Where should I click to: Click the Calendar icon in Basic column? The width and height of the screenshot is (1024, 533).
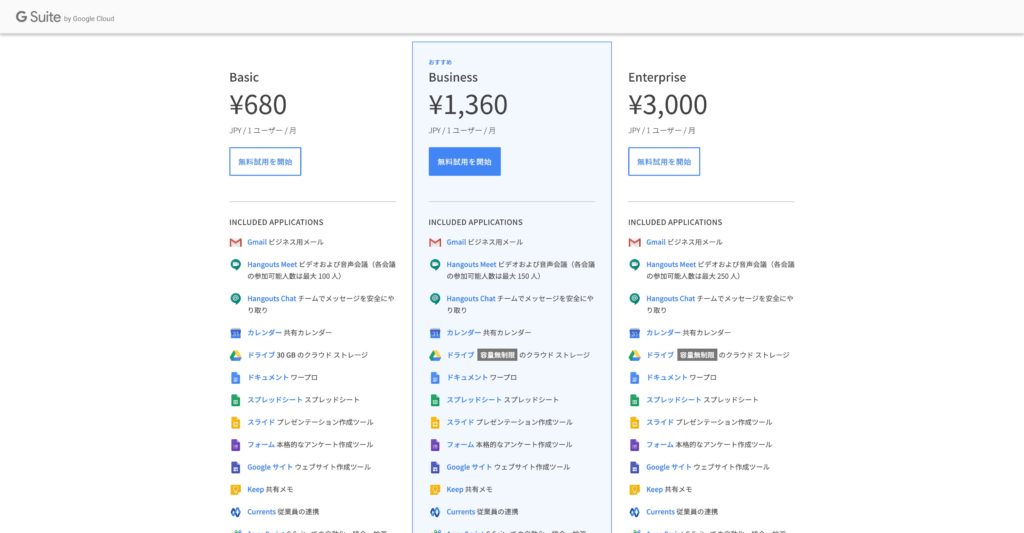coord(236,333)
